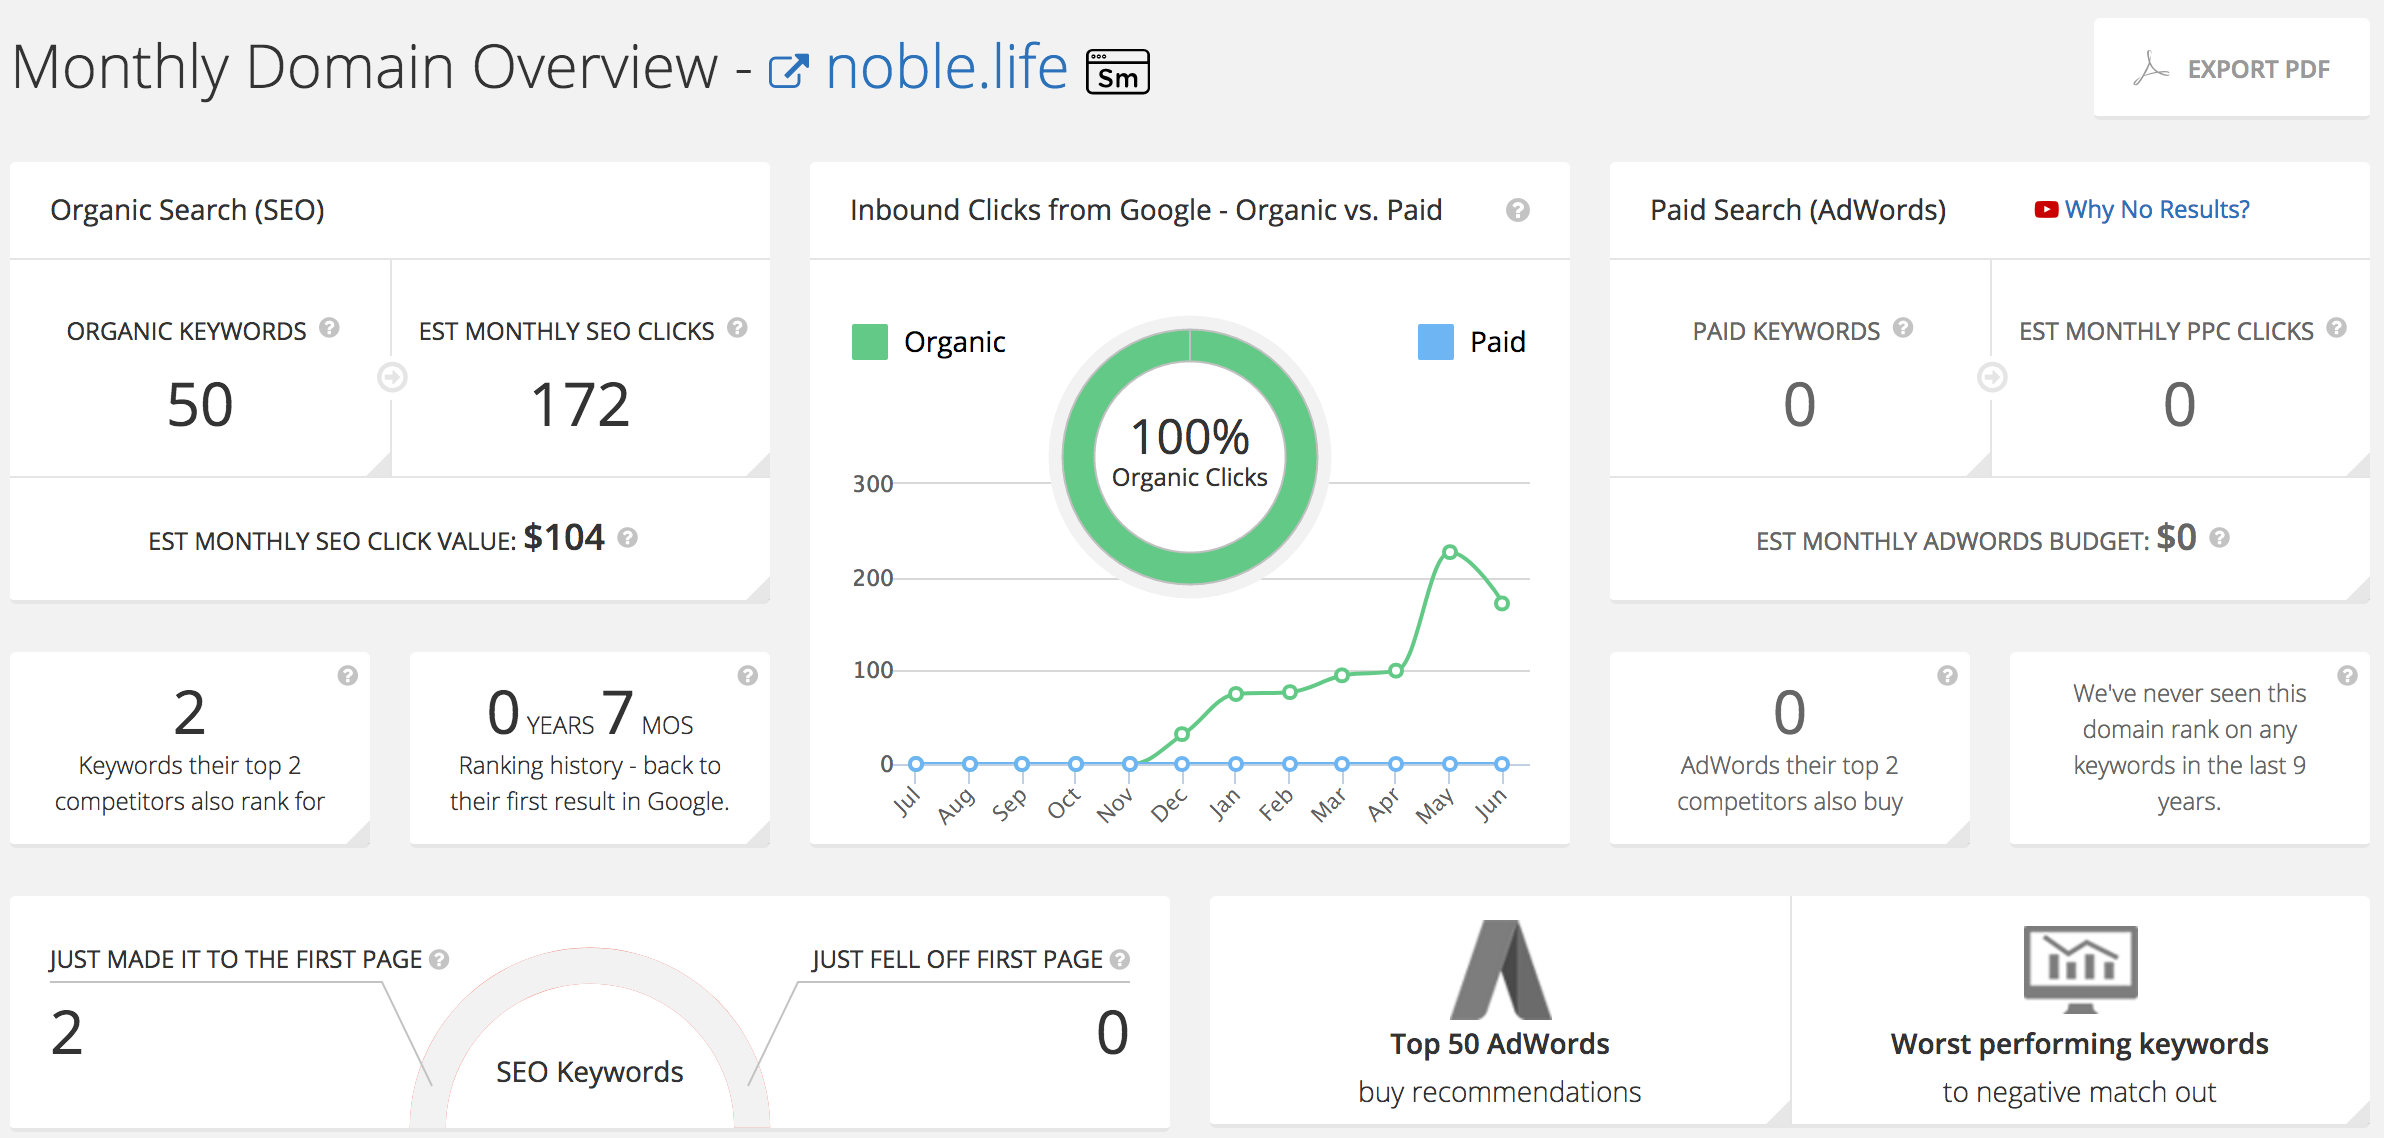Open the Paid Keywords 0 value
The height and width of the screenshot is (1138, 2384).
[1799, 404]
